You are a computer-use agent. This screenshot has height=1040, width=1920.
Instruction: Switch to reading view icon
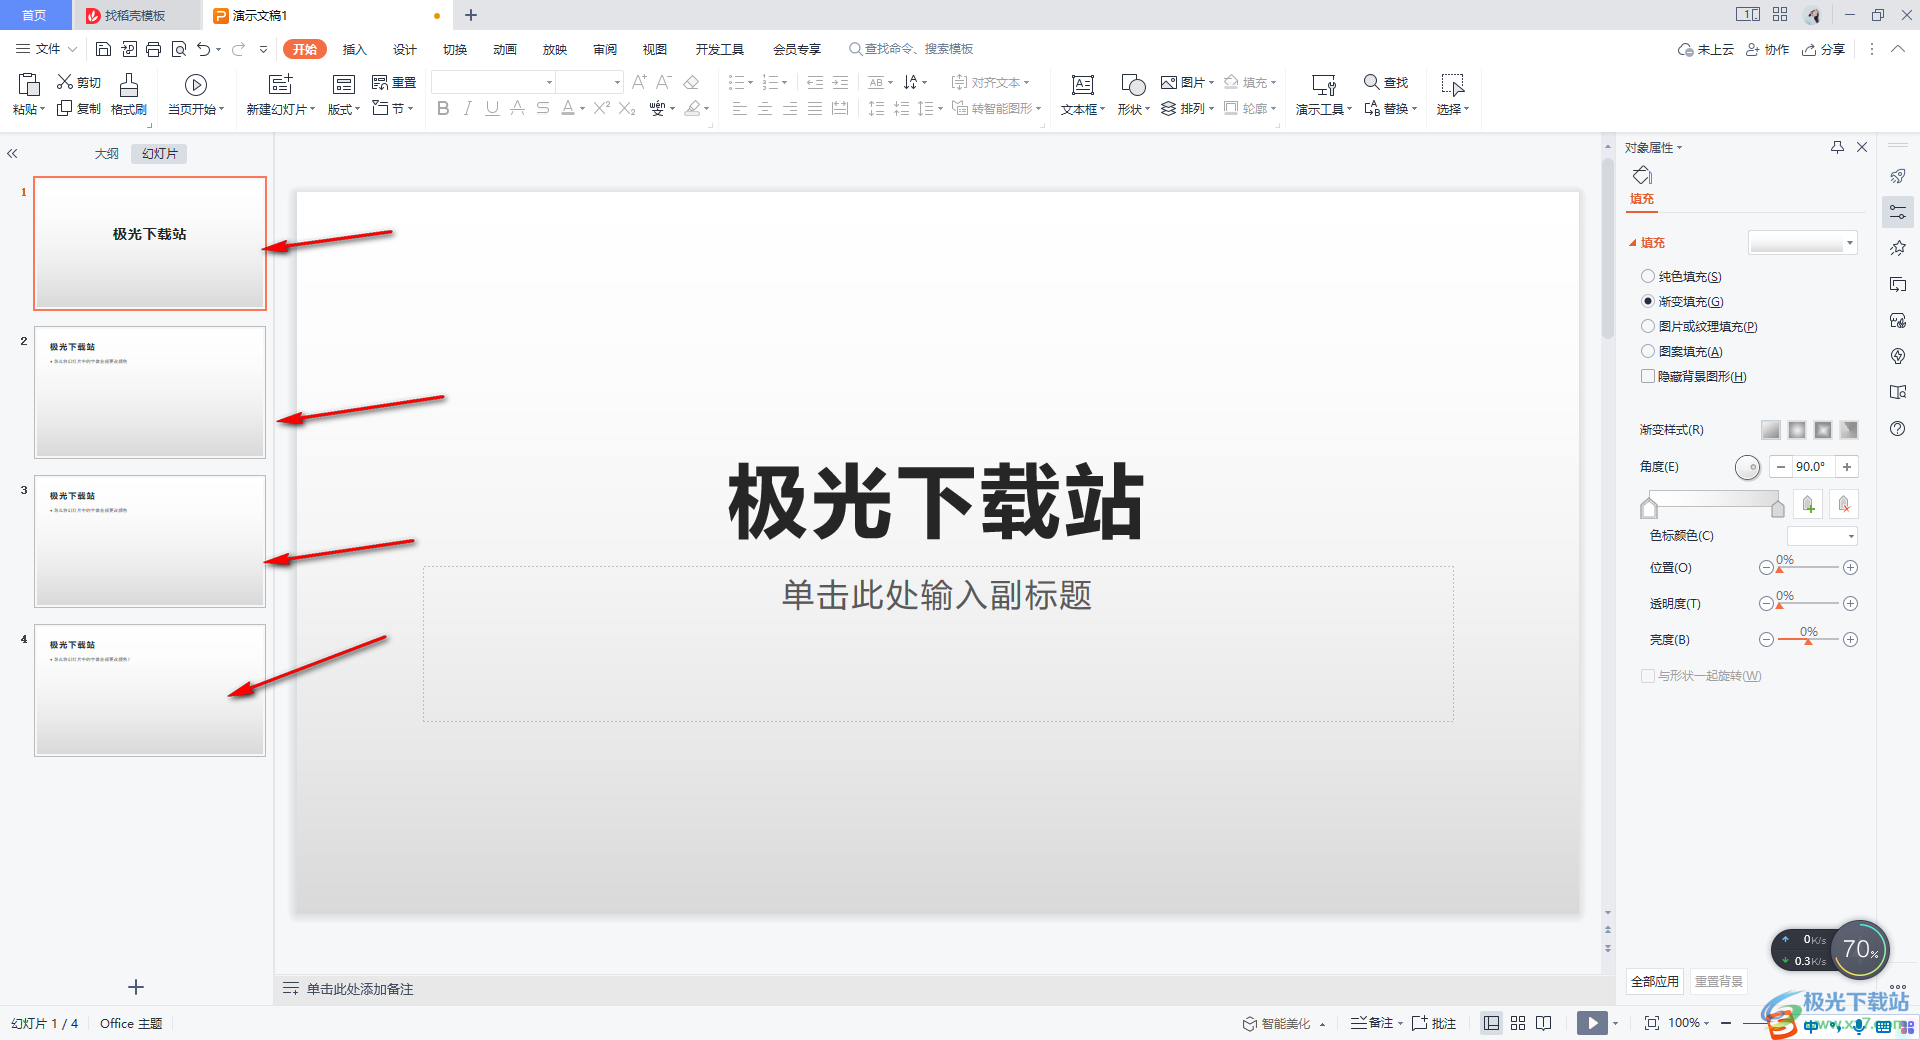pyautogui.click(x=1544, y=1023)
